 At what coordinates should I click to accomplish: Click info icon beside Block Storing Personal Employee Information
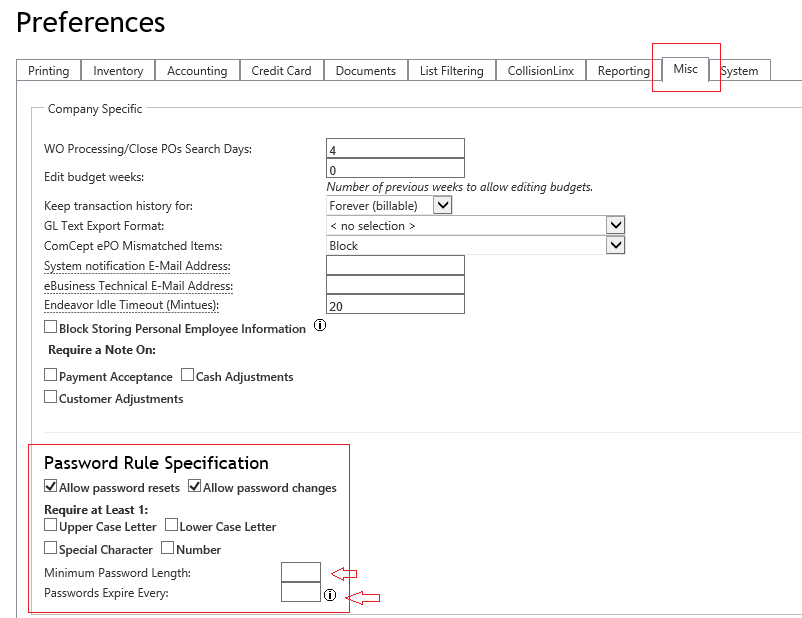point(320,325)
